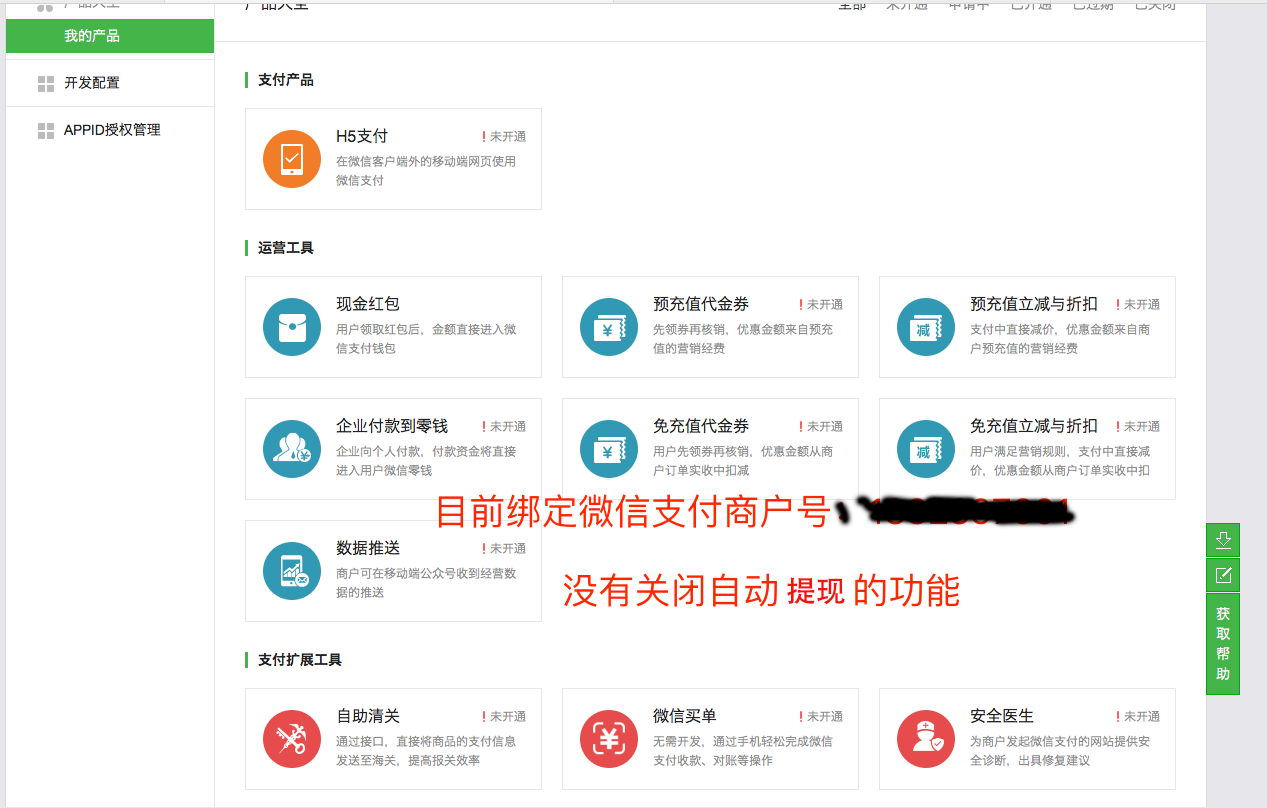Click the grid icon beside 开发配置

click(x=46, y=83)
